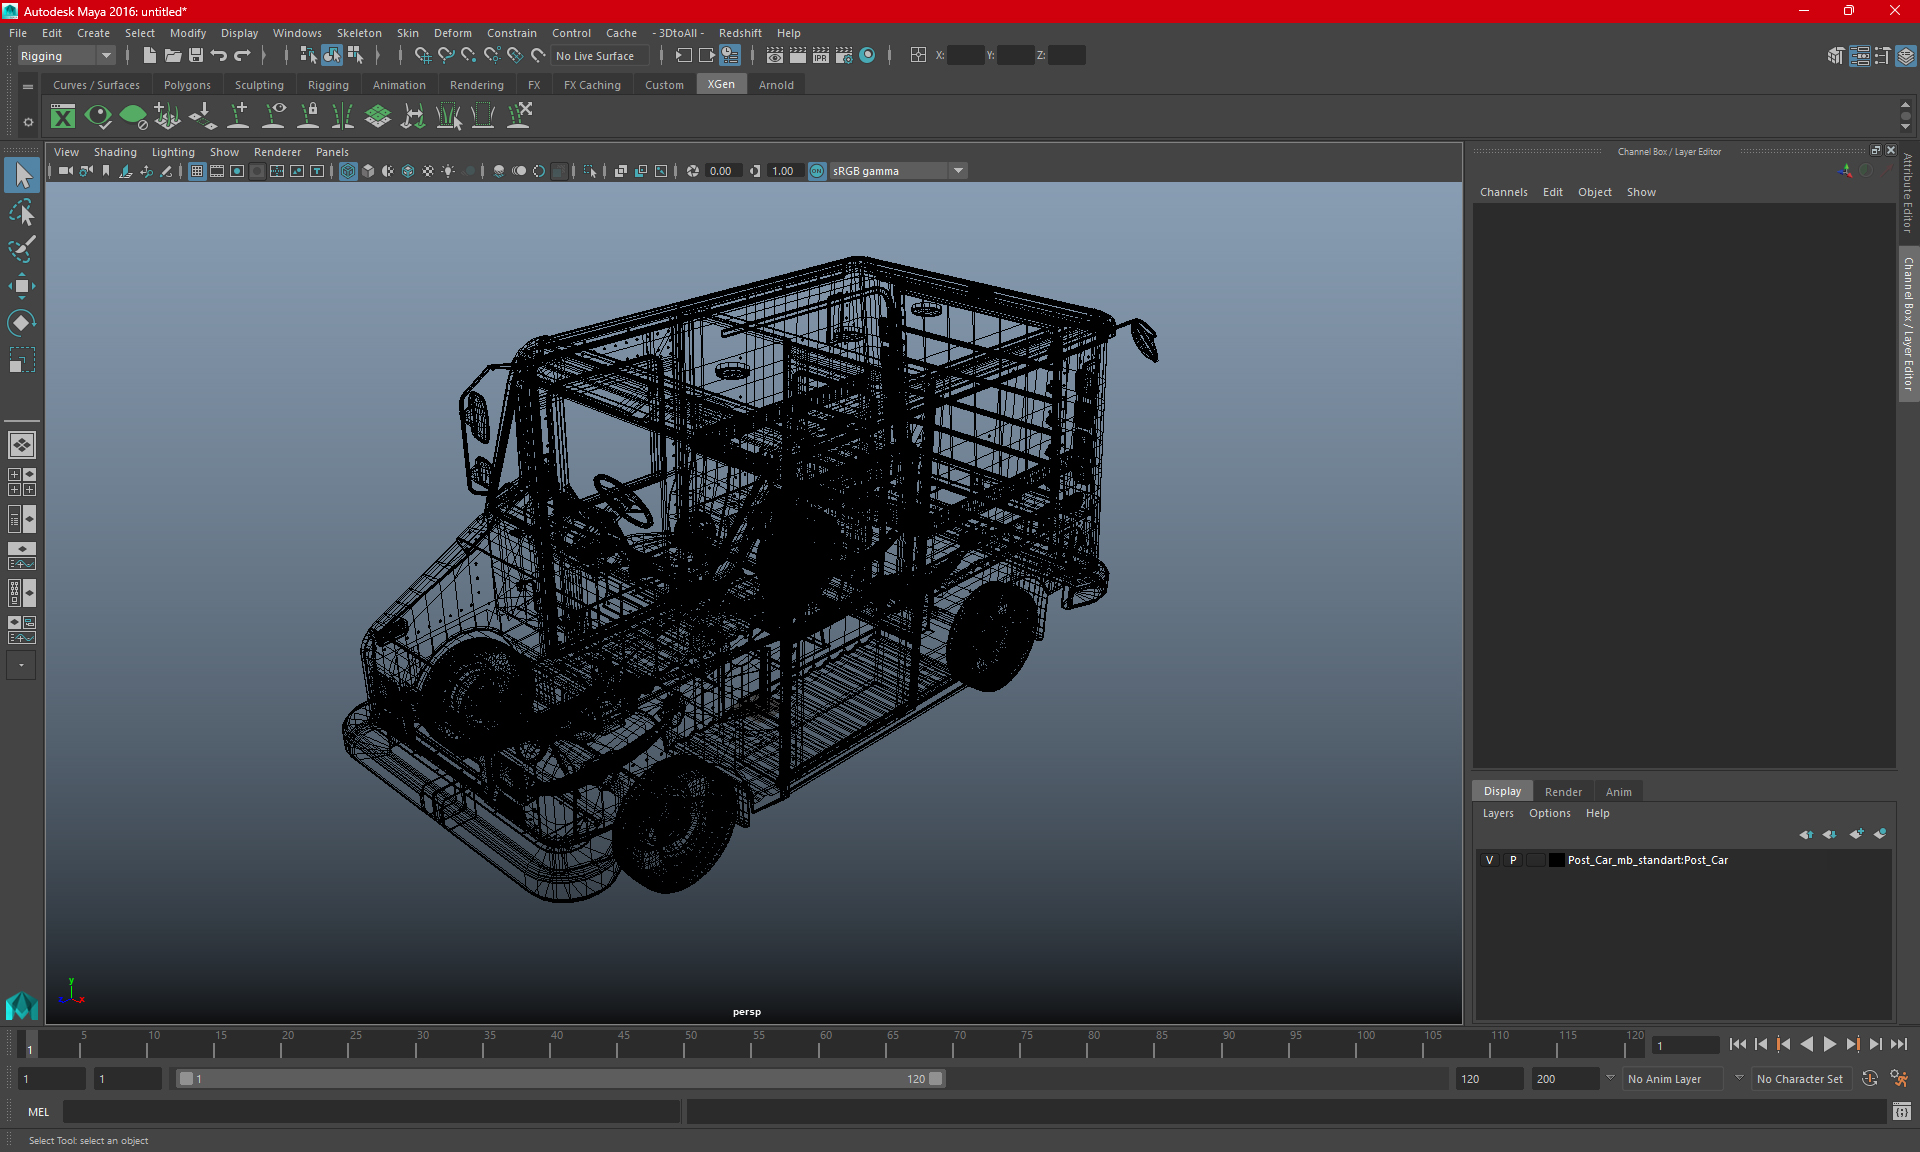The width and height of the screenshot is (1920, 1152).
Task: Click the auto keyframe toggle icon
Action: (1870, 1079)
